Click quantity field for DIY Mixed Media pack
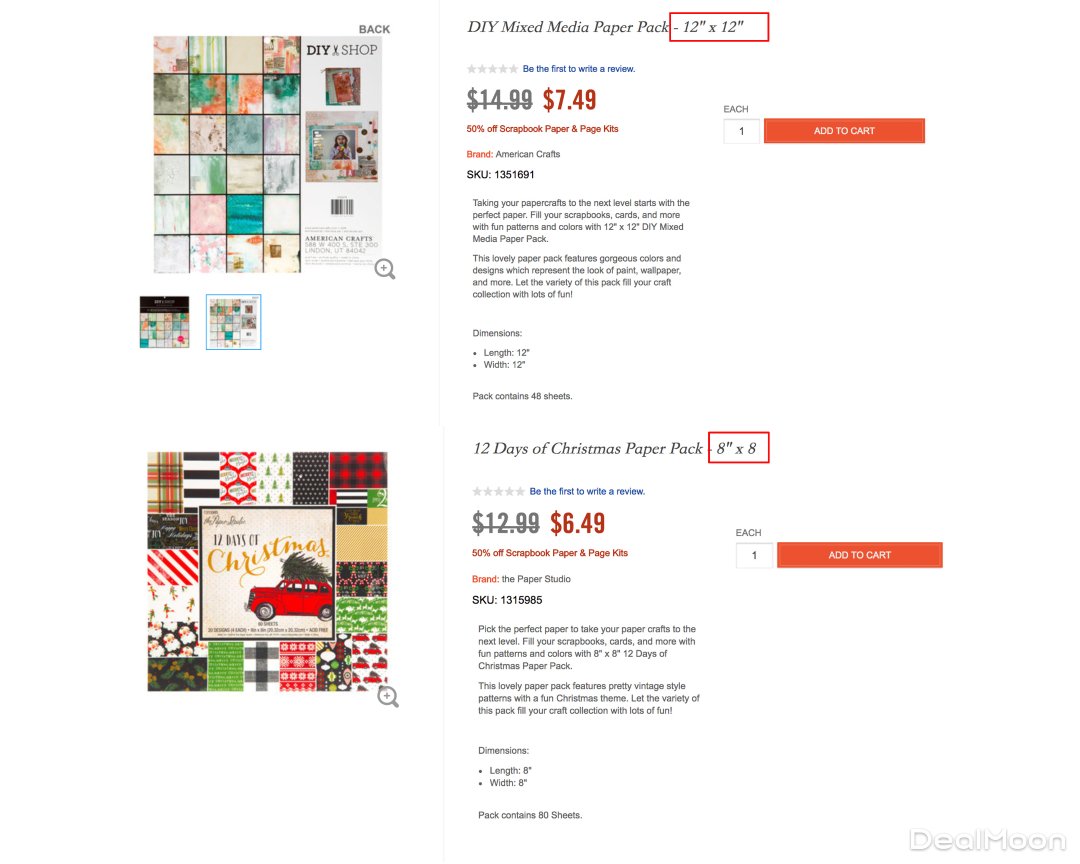1080x864 pixels. pyautogui.click(x=742, y=131)
